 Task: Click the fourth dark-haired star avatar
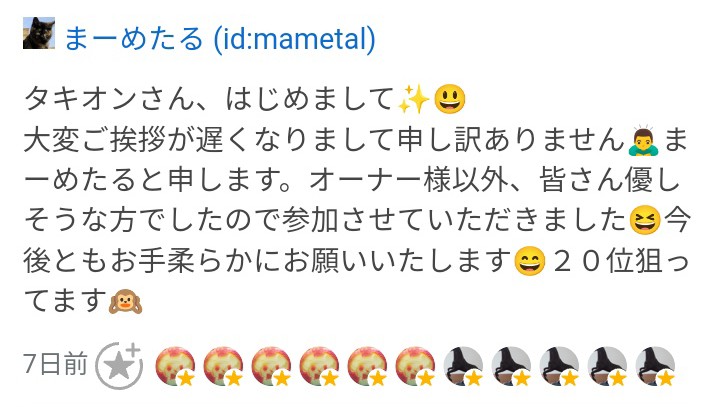607,366
